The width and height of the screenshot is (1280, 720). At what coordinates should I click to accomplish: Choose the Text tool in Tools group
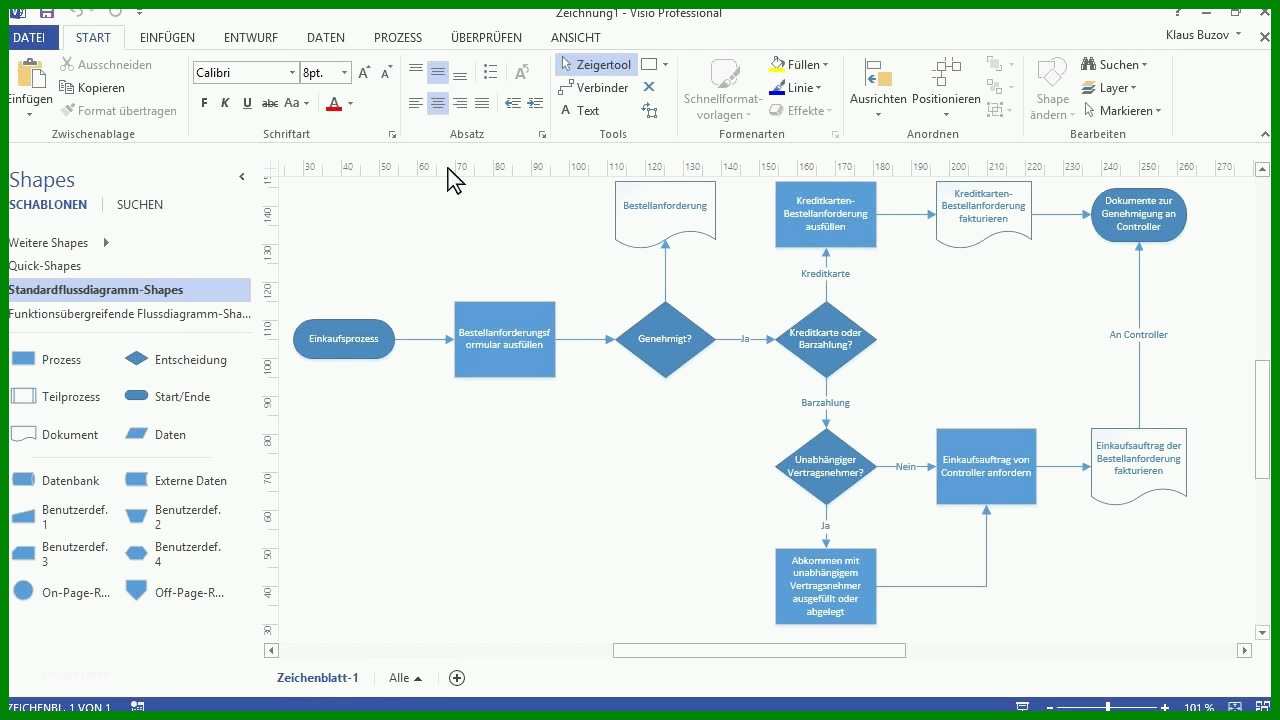point(579,111)
